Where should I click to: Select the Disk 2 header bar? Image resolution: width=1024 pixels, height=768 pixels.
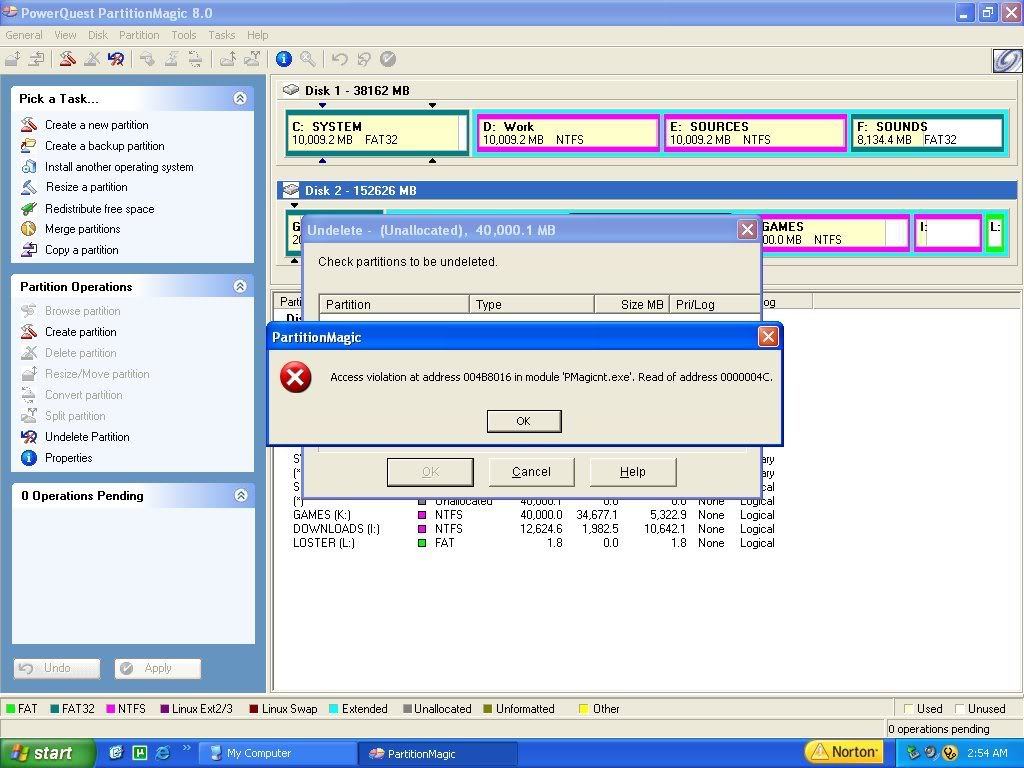tap(647, 191)
